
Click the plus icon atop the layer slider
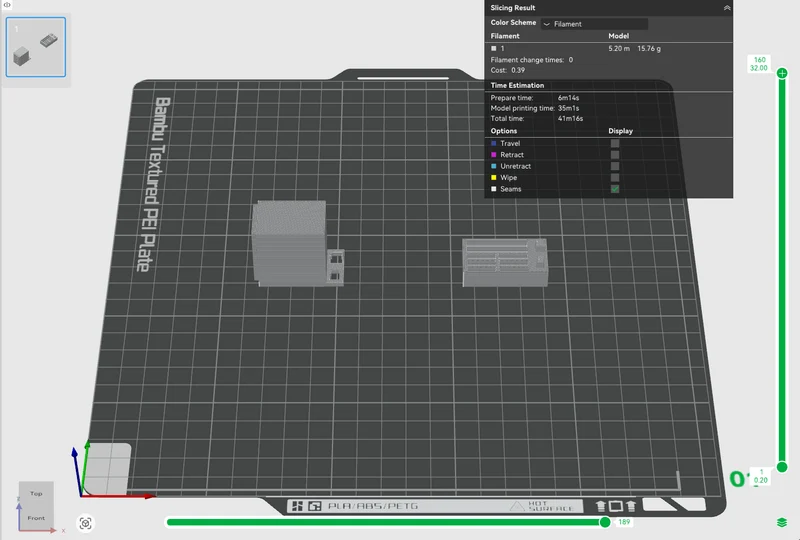(x=782, y=73)
